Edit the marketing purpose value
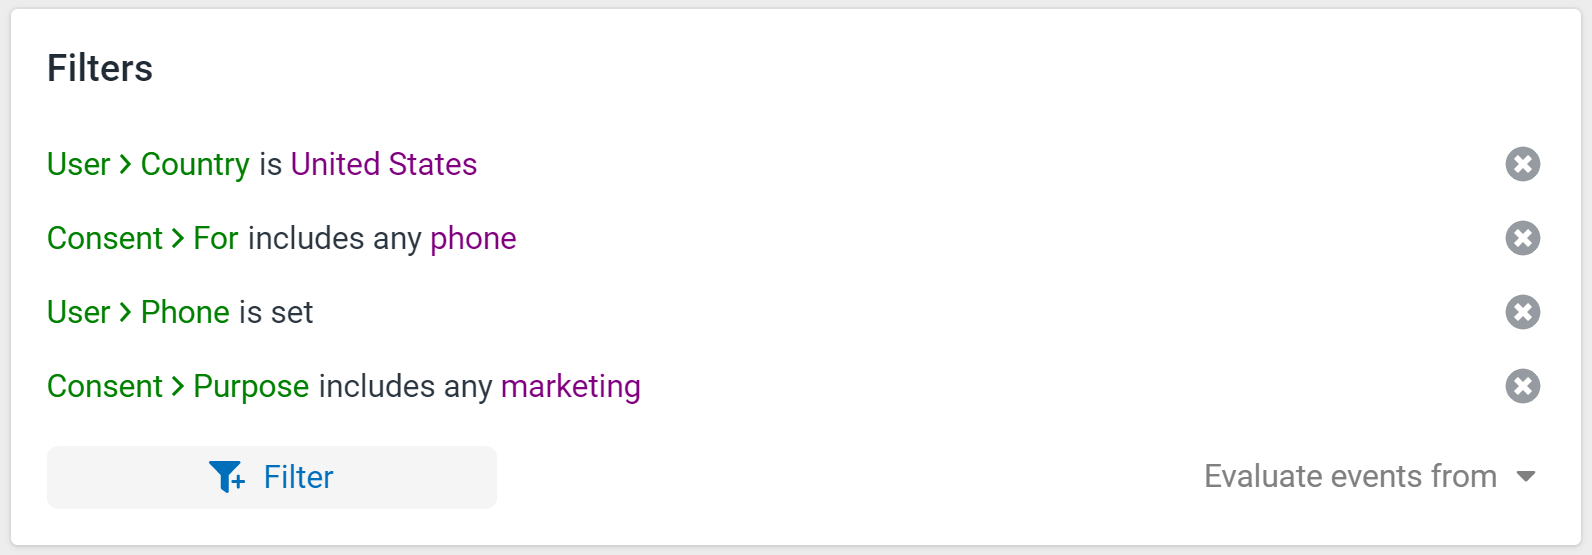Screen dimensions: 1592x555 (571, 386)
